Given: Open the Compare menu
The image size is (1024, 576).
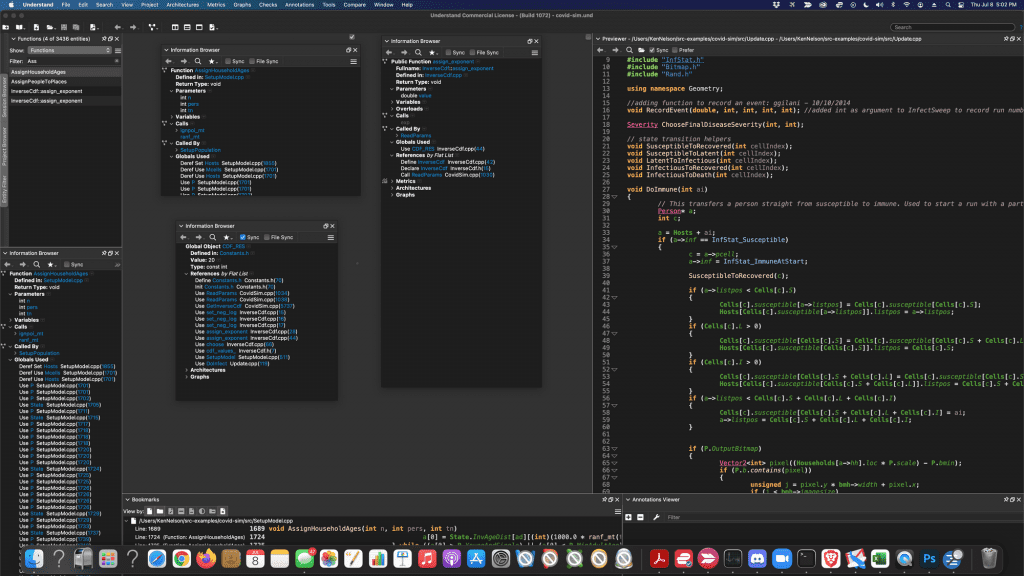Looking at the screenshot, I should tap(355, 5).
